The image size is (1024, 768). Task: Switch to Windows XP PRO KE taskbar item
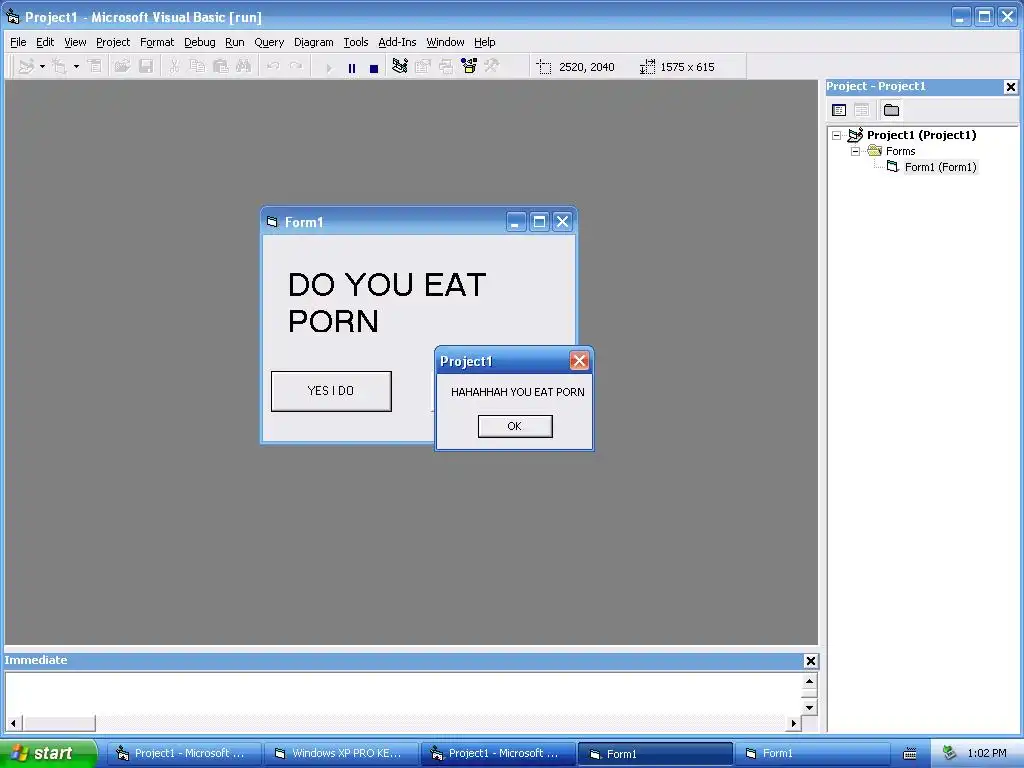(340, 753)
